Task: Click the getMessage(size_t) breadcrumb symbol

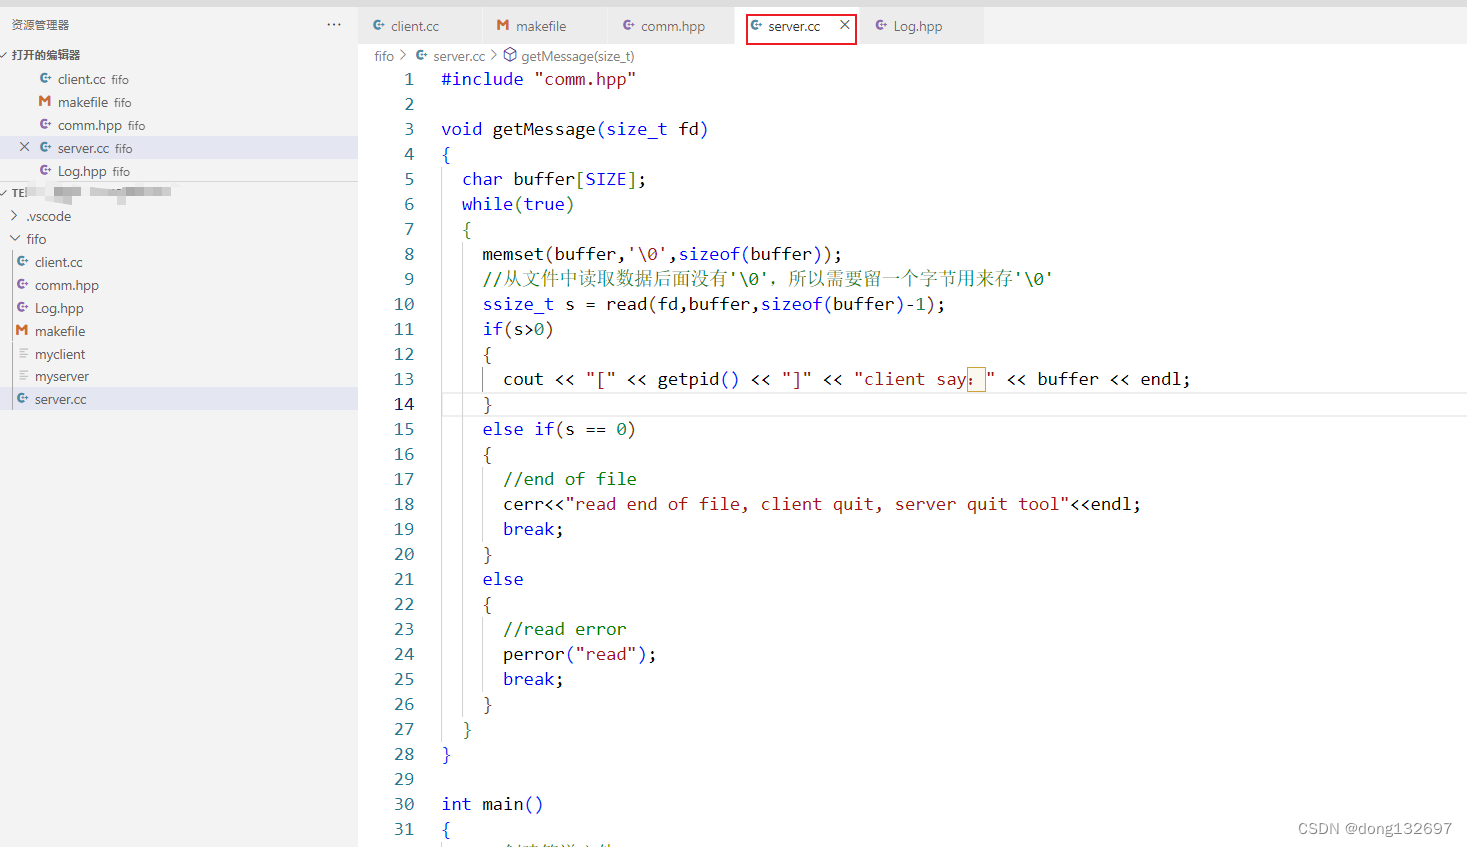Action: (x=577, y=56)
